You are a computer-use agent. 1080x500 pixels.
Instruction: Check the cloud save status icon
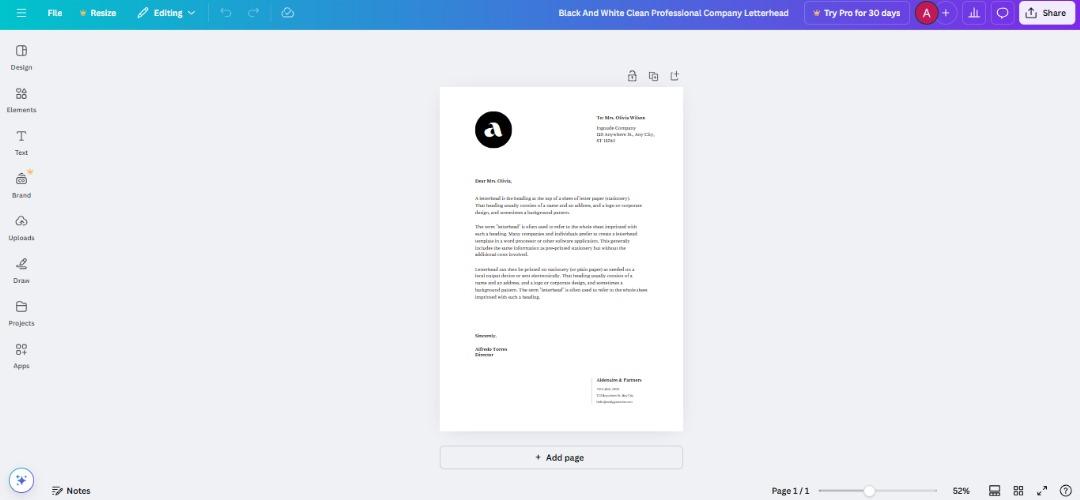[x=288, y=13]
